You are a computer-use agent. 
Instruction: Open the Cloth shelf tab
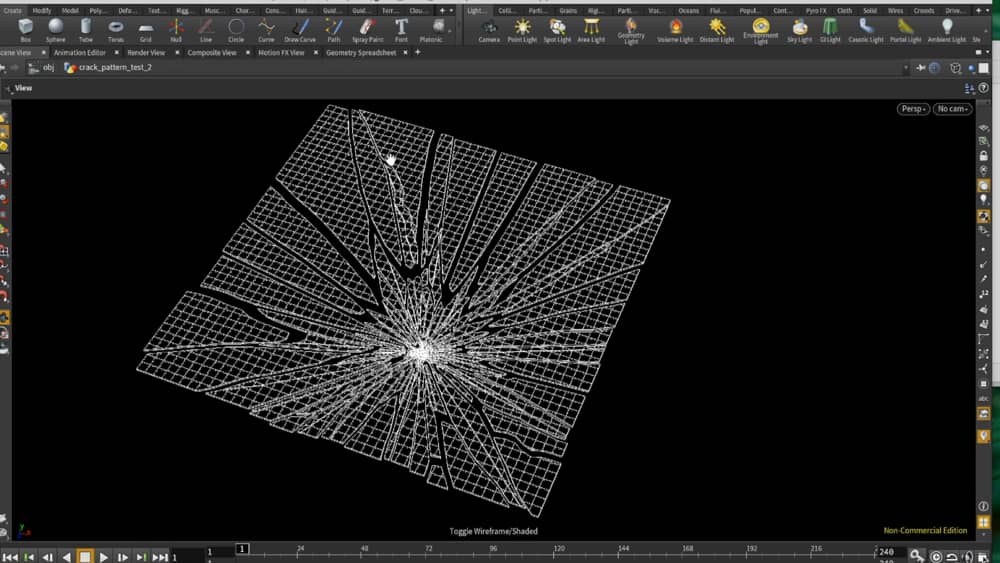click(x=844, y=10)
